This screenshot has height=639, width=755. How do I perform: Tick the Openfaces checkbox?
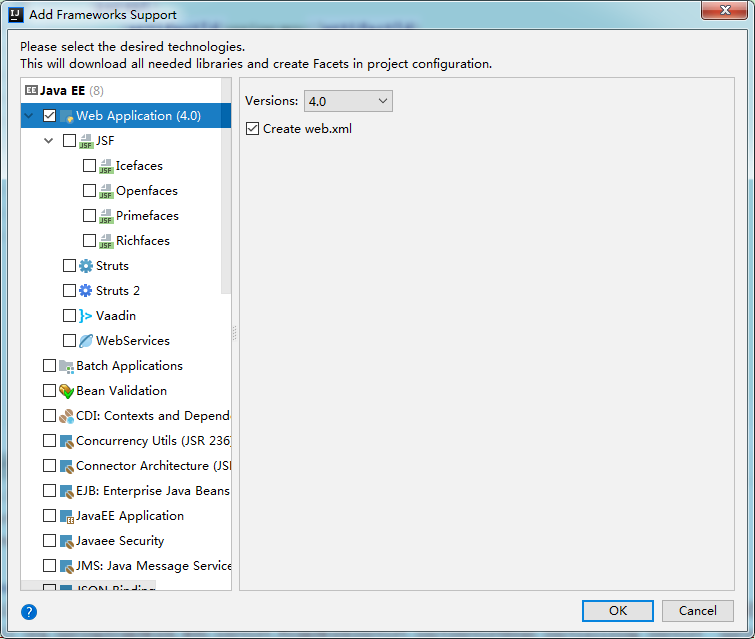[x=89, y=191]
